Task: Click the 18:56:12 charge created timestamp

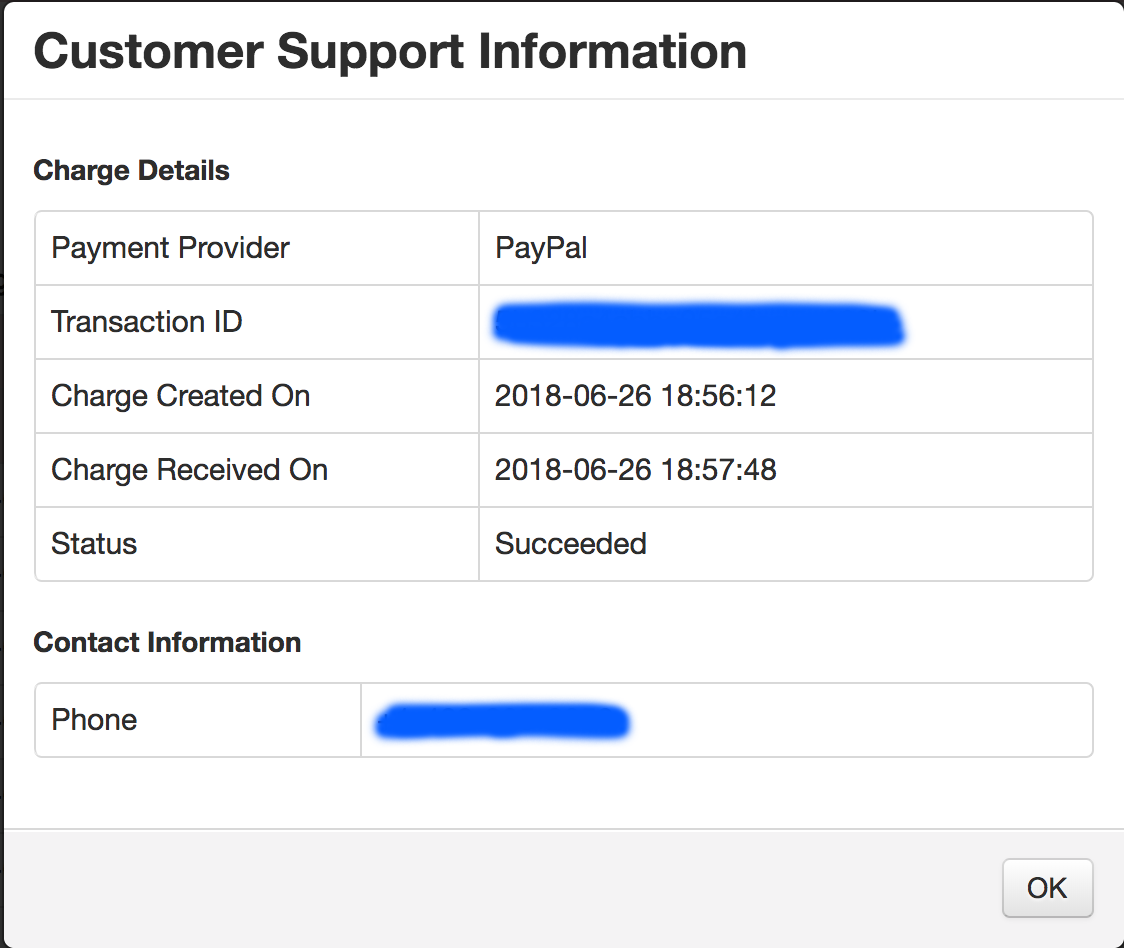Action: [x=635, y=396]
